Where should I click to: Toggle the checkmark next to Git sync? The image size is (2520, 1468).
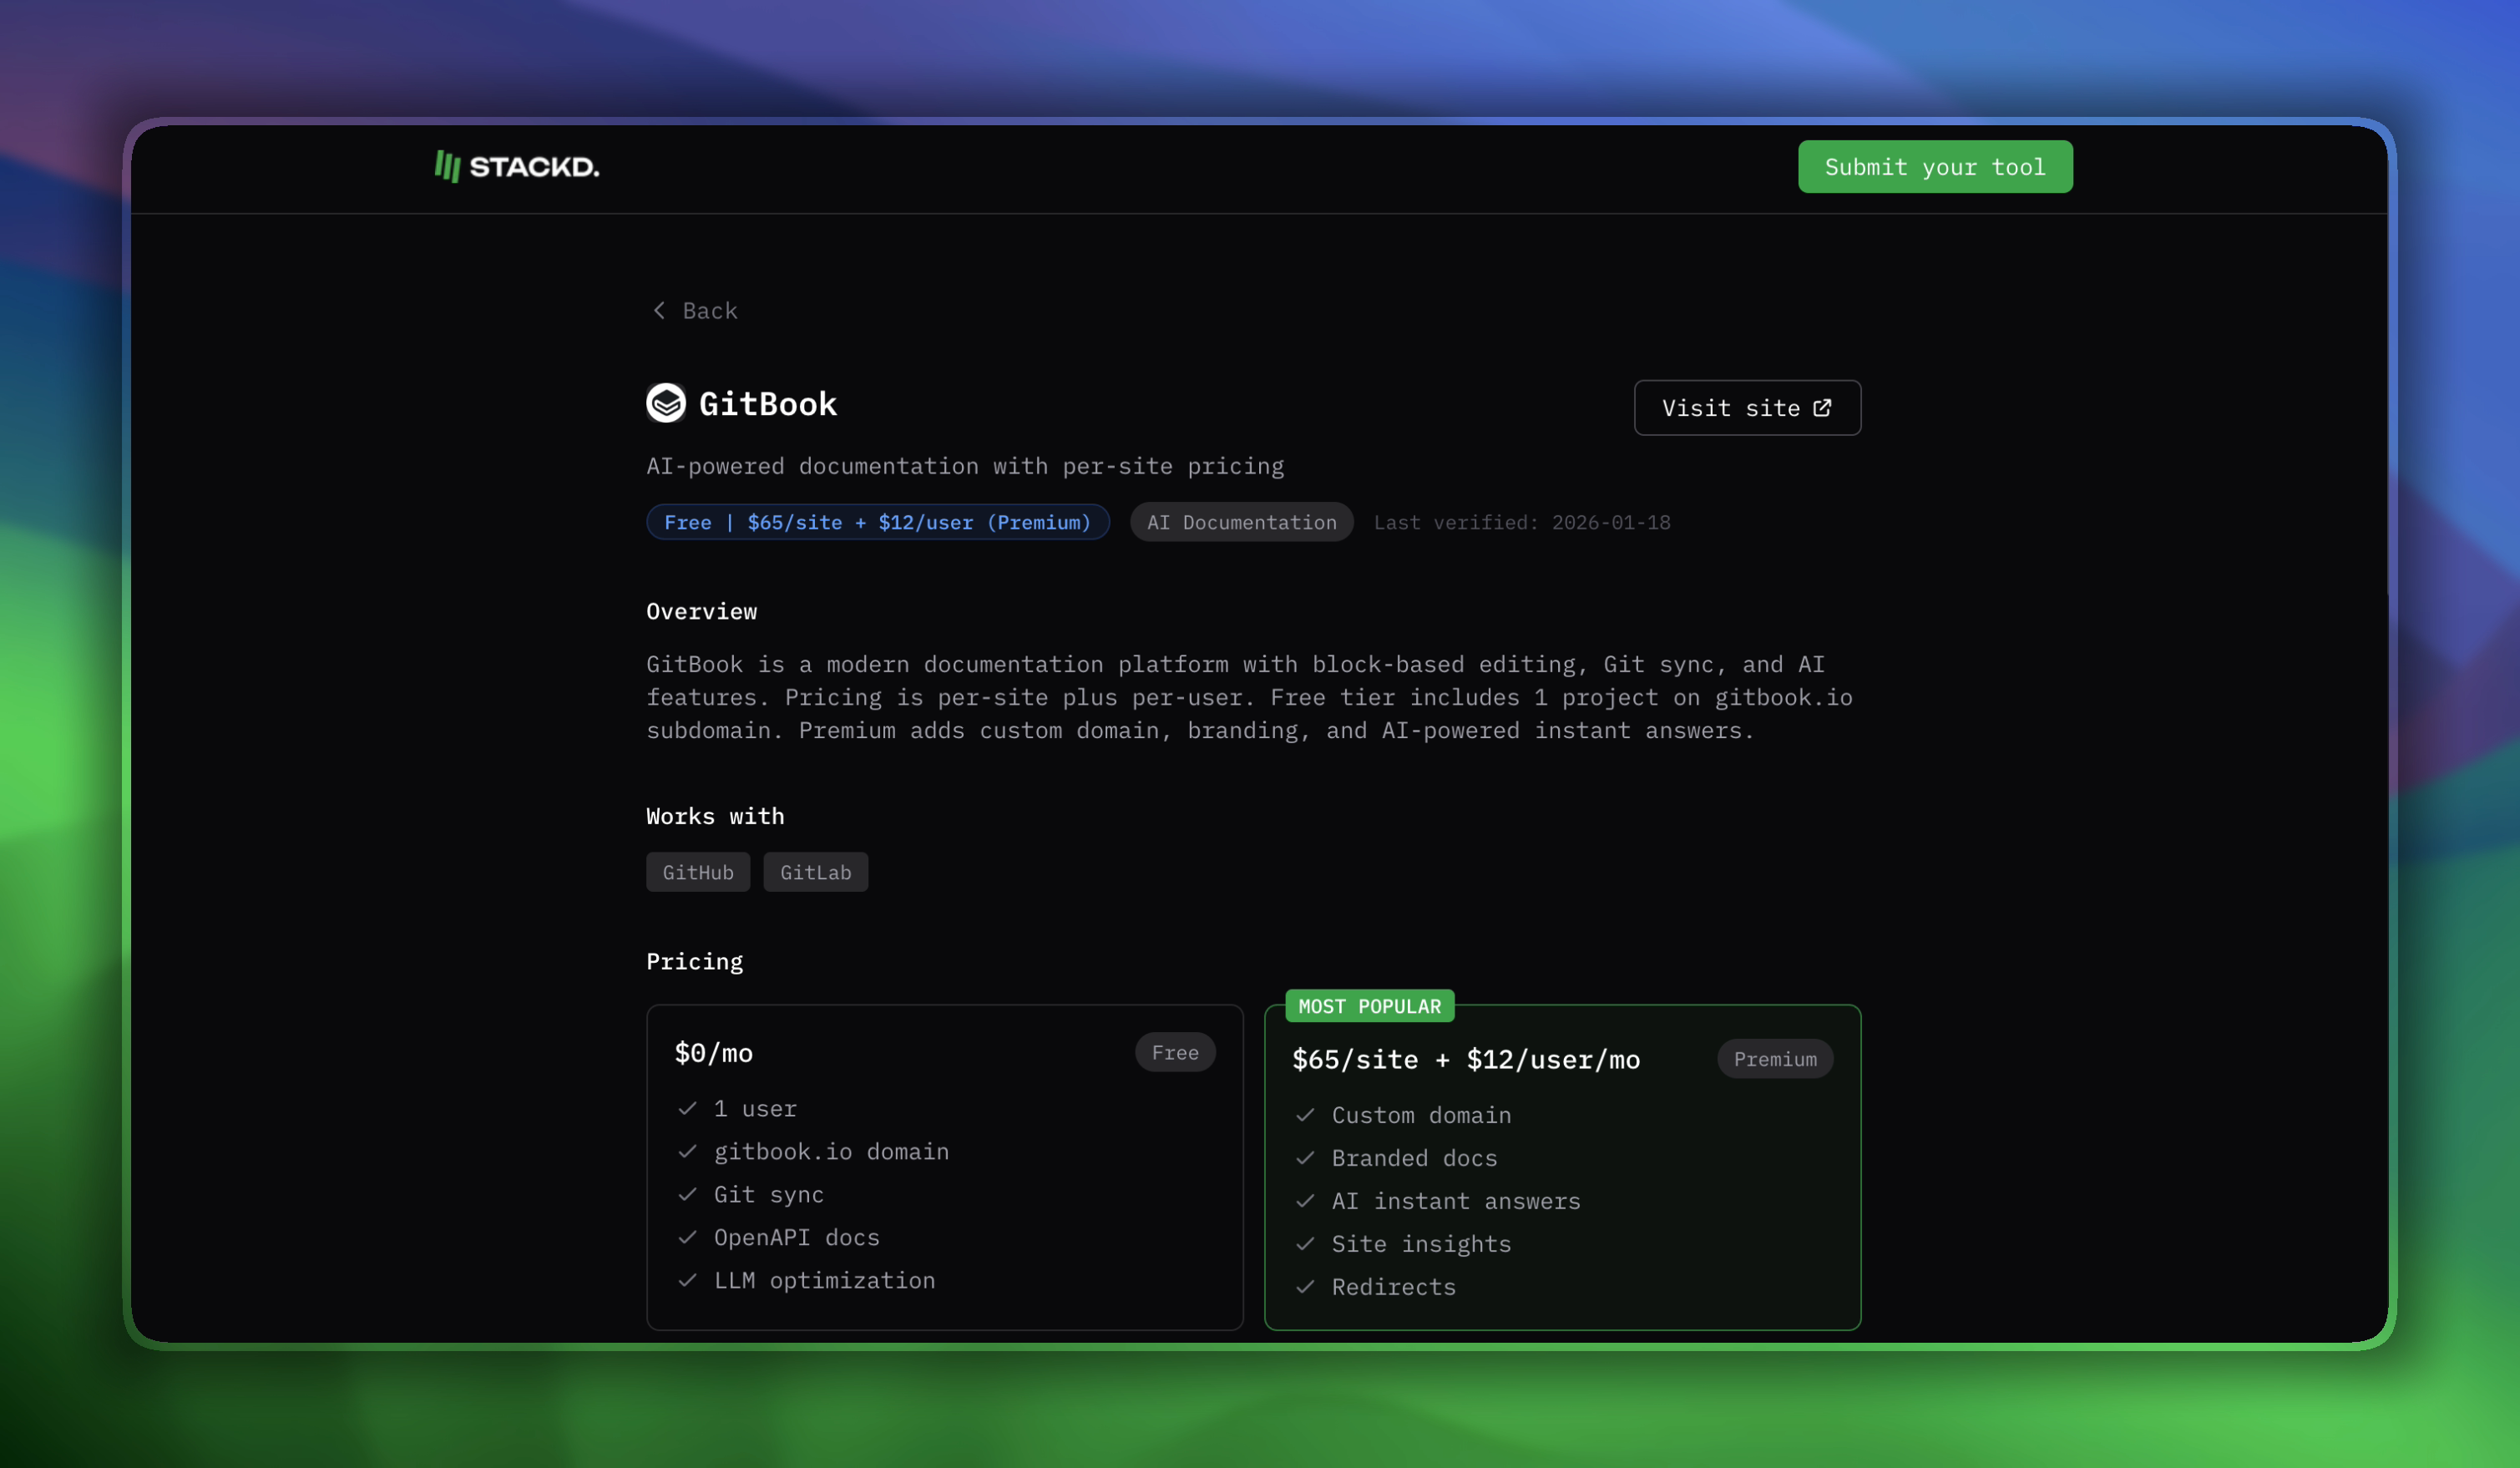click(687, 1194)
